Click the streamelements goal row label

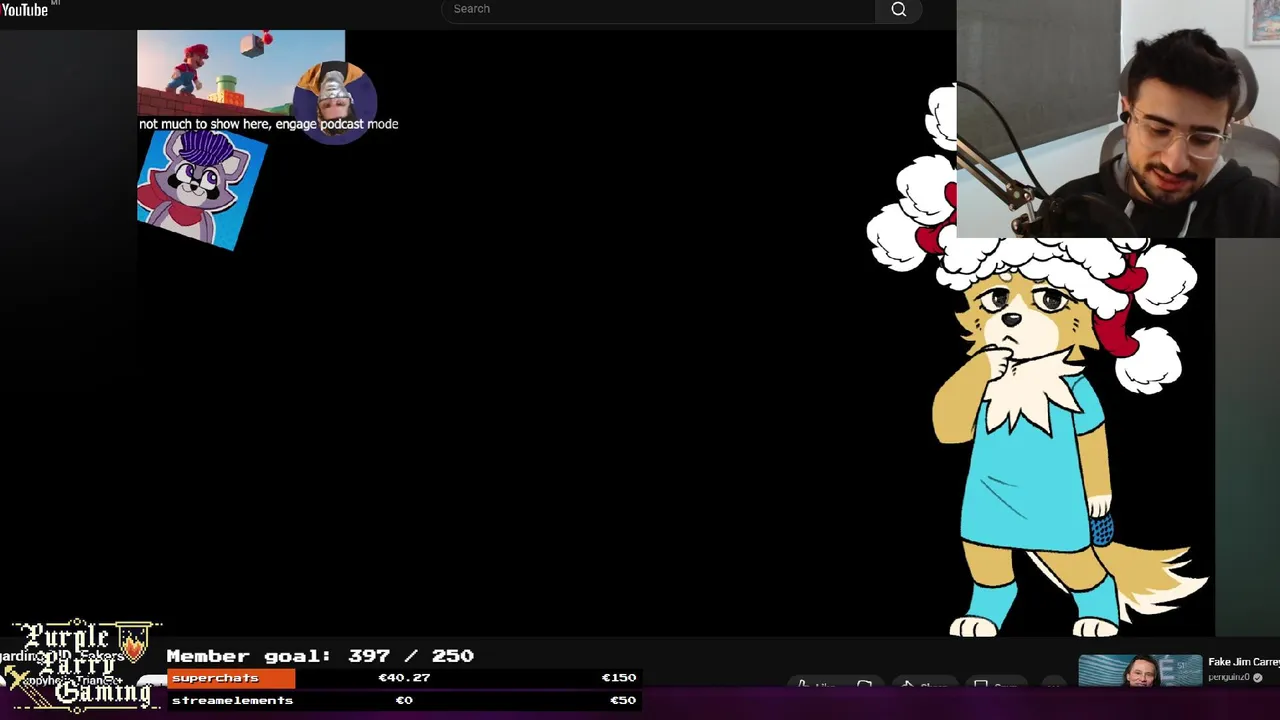point(232,700)
